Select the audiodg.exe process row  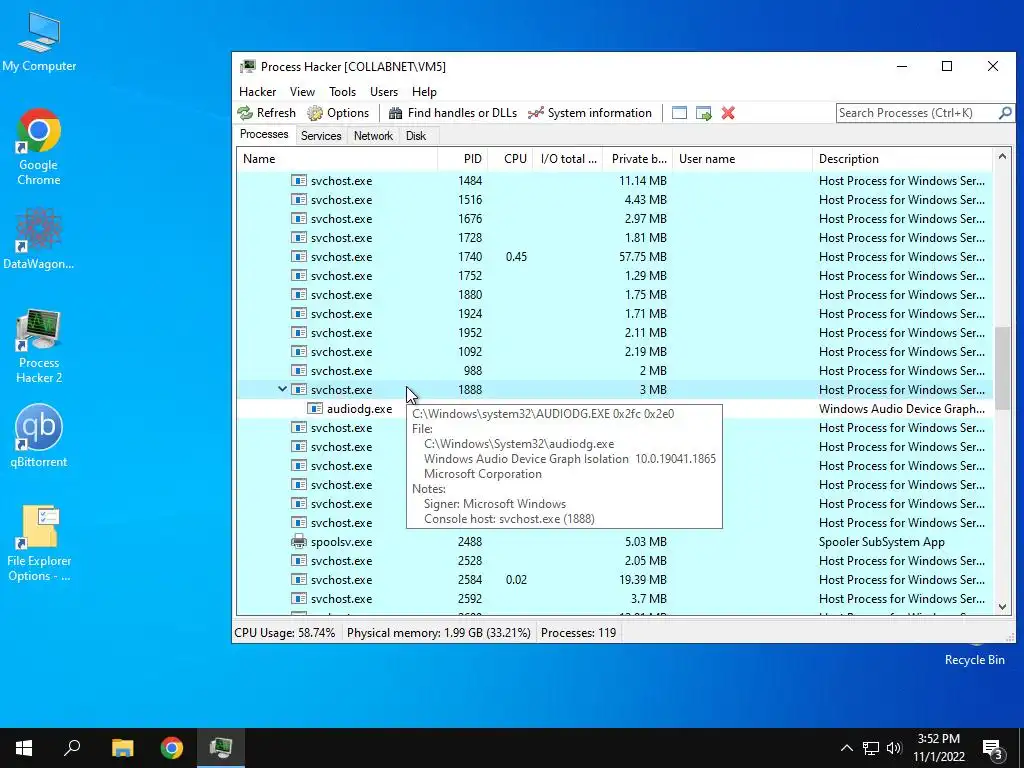click(x=615, y=409)
